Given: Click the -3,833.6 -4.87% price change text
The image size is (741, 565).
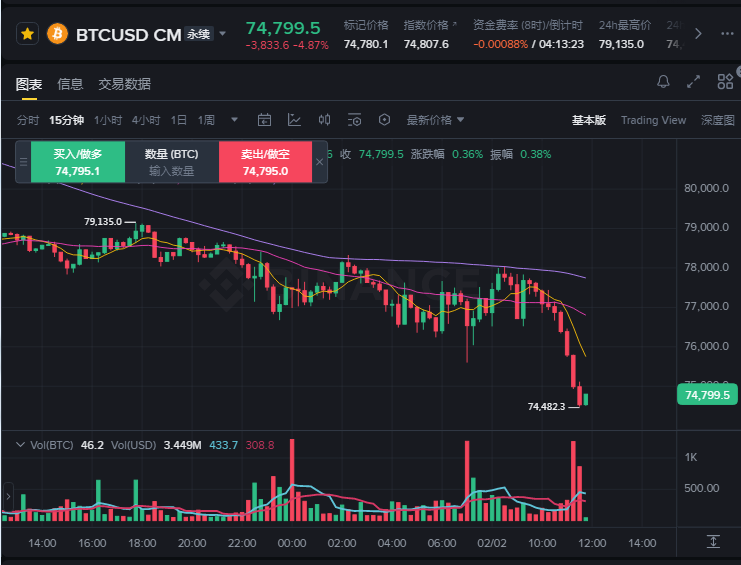Looking at the screenshot, I should coord(287,45).
